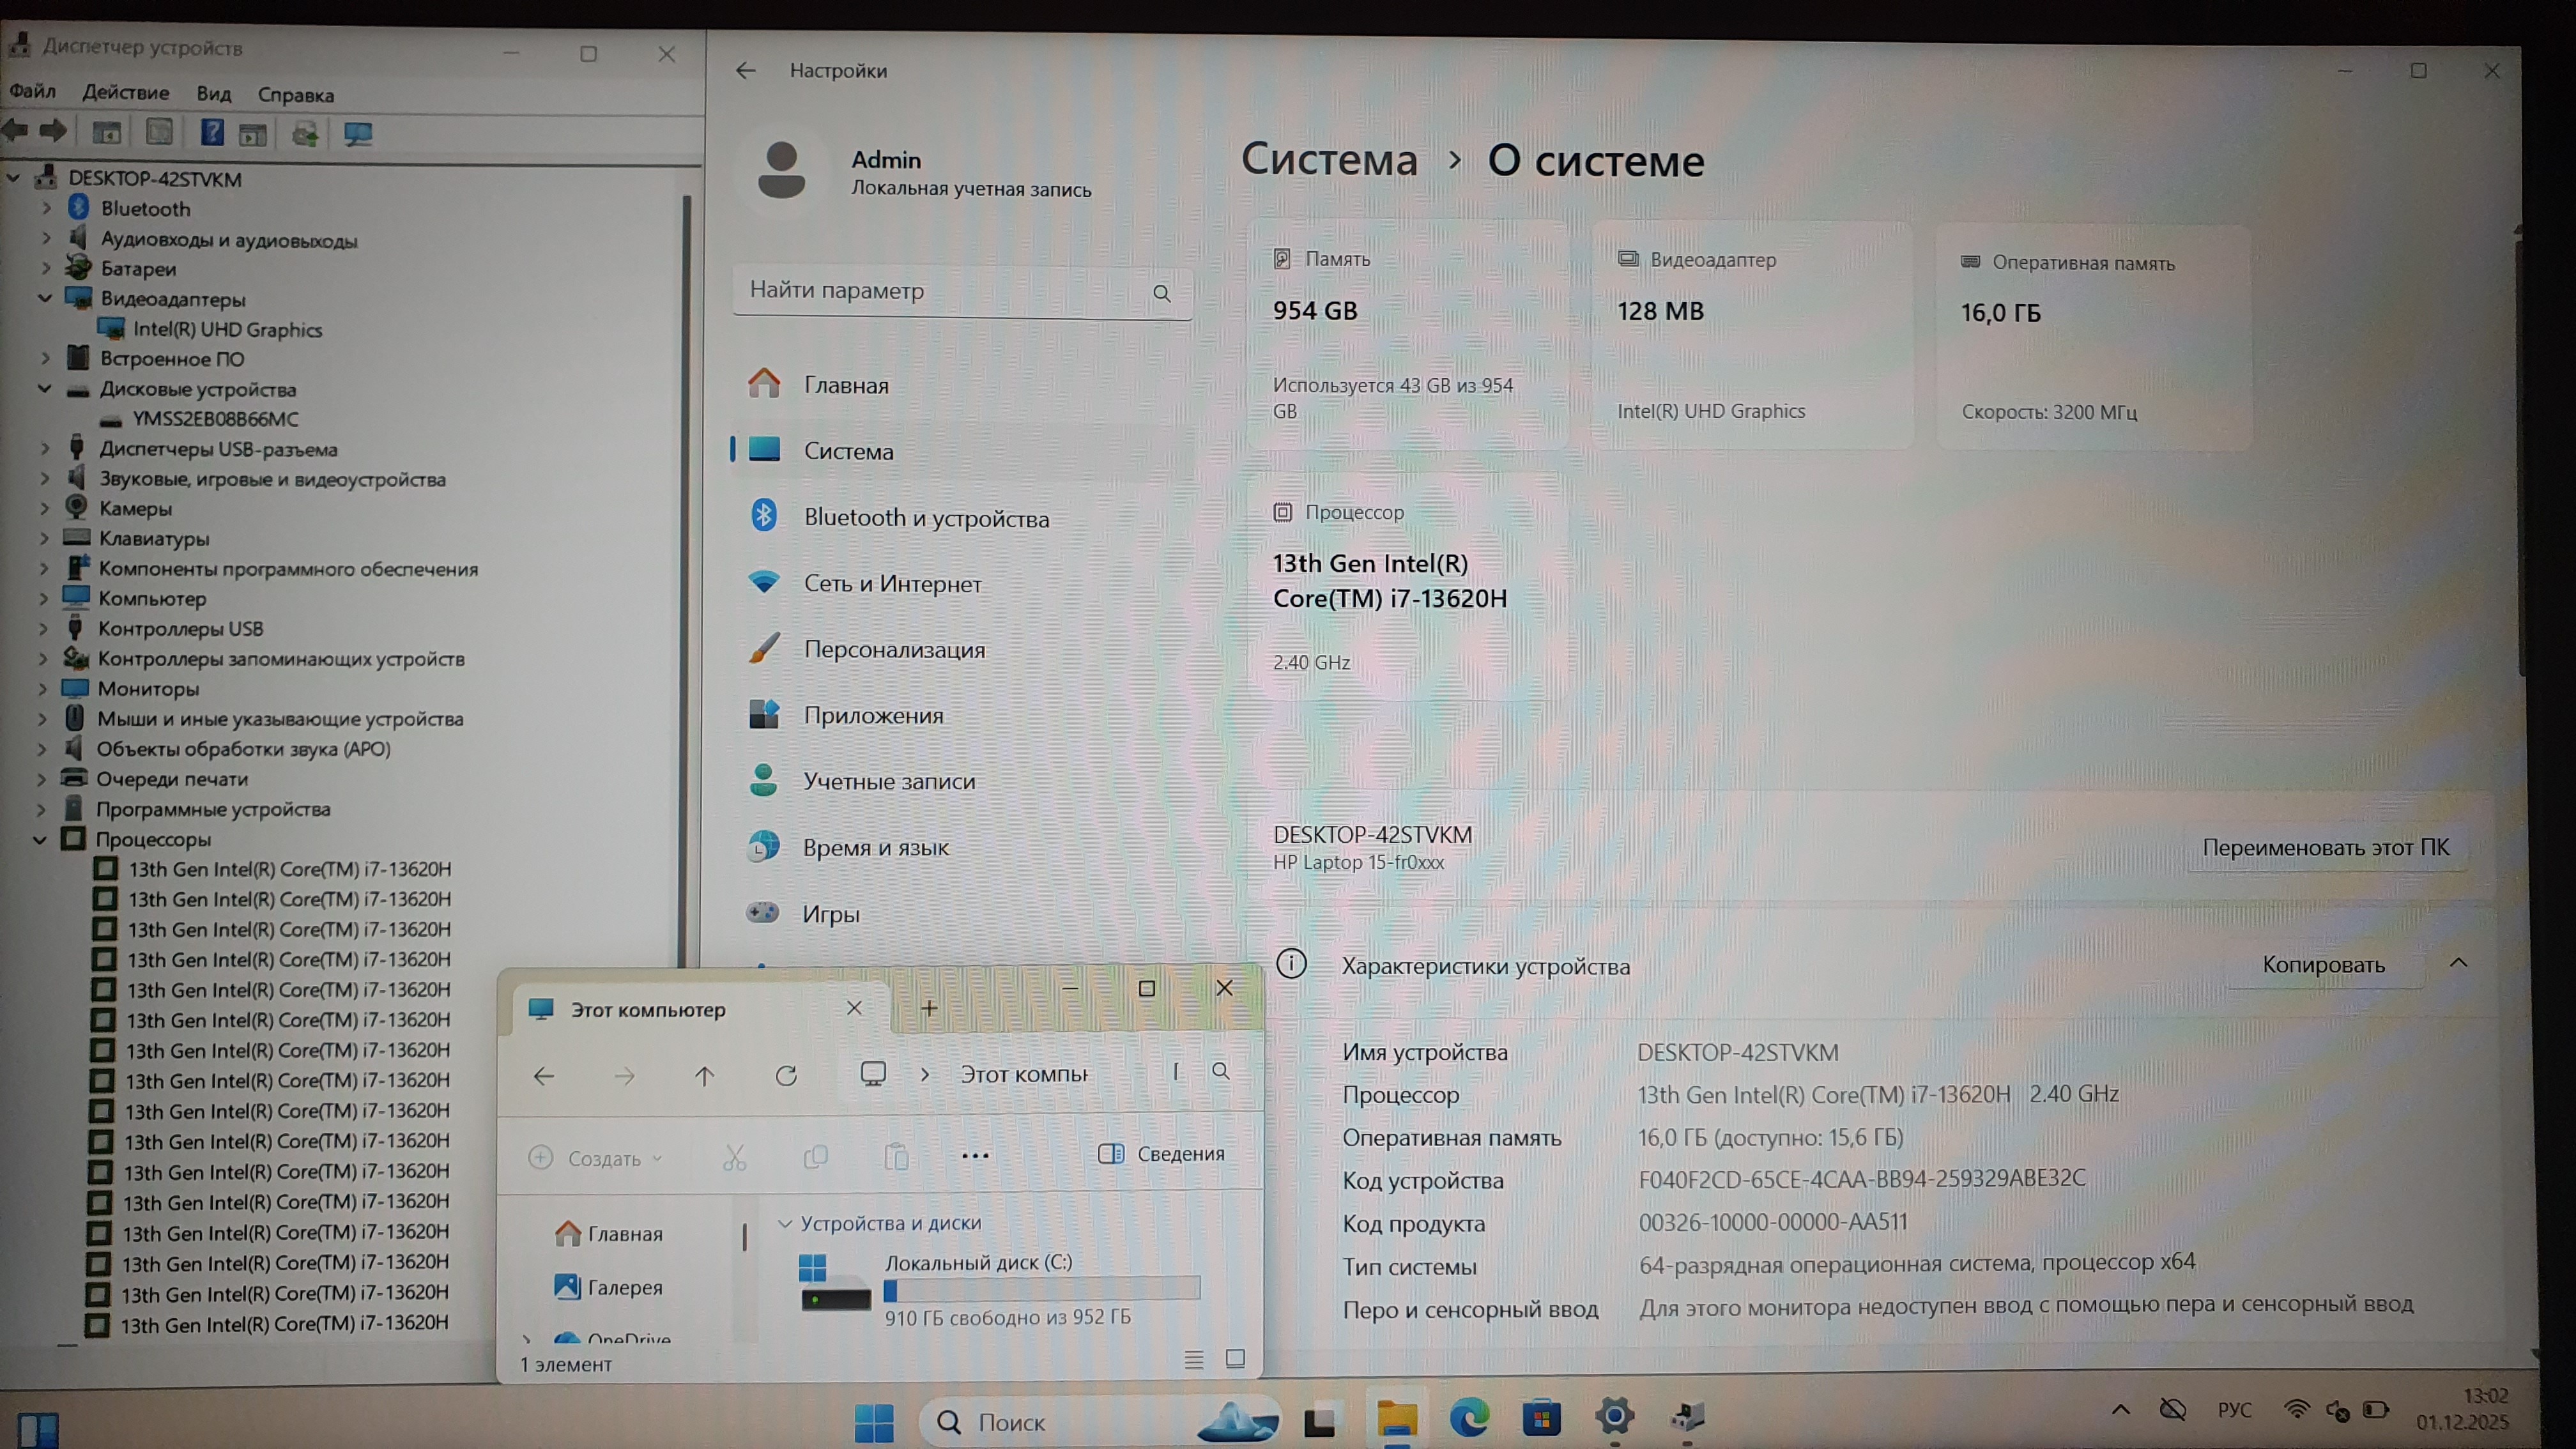This screenshot has height=1449, width=2576.
Task: Click the search icon in Settings search box
Action: (x=1161, y=293)
